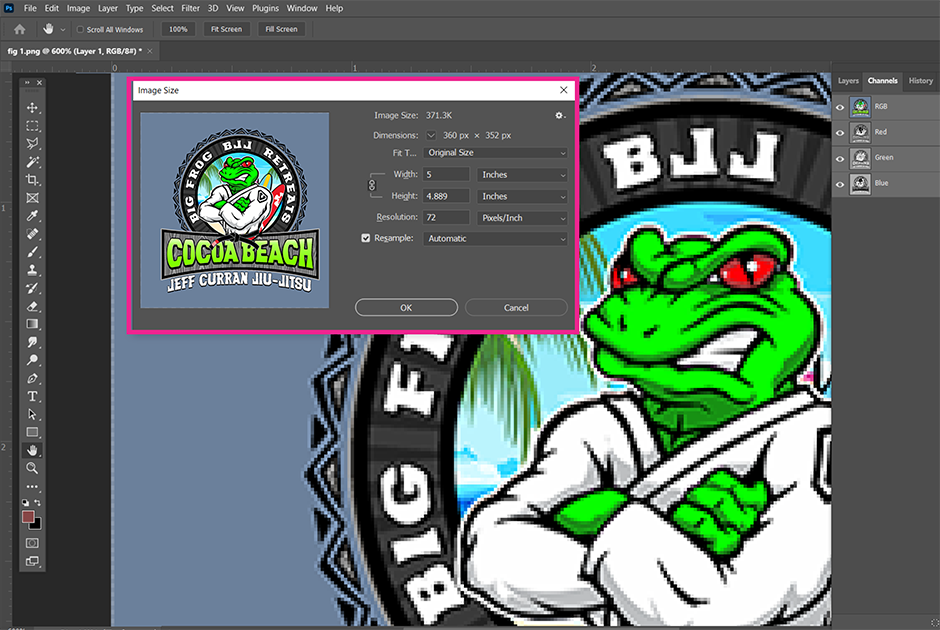The image size is (940, 630).
Task: Click OK in Image Size dialog
Action: (406, 308)
